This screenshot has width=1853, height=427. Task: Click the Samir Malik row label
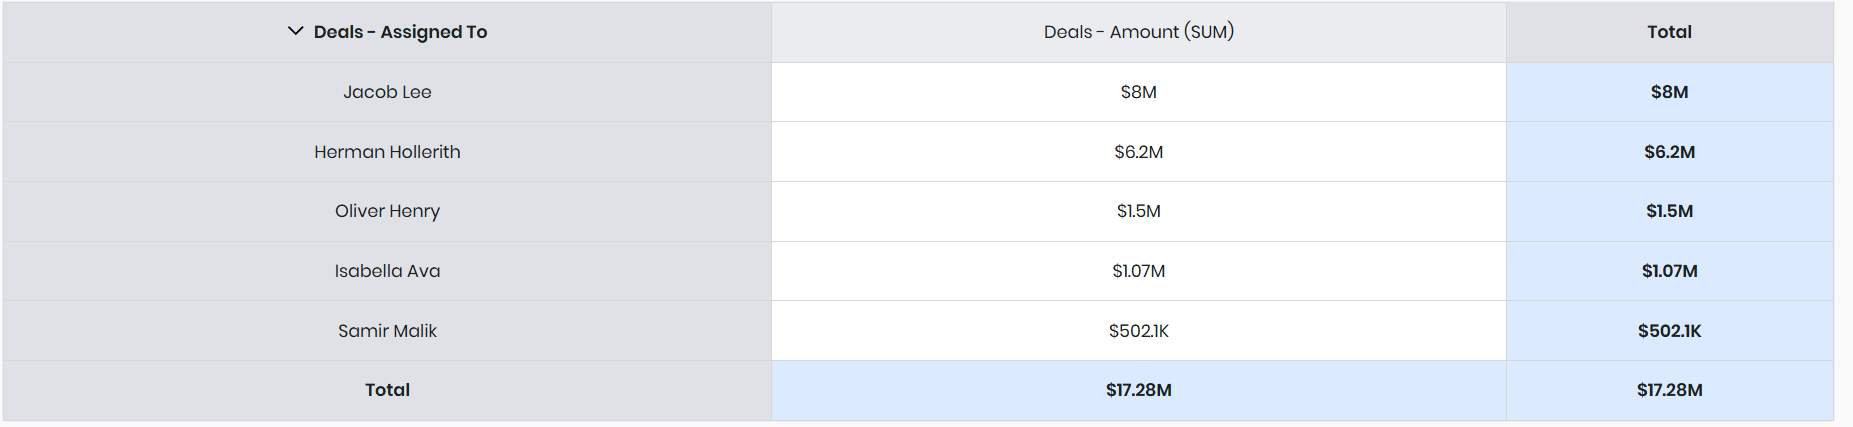387,331
